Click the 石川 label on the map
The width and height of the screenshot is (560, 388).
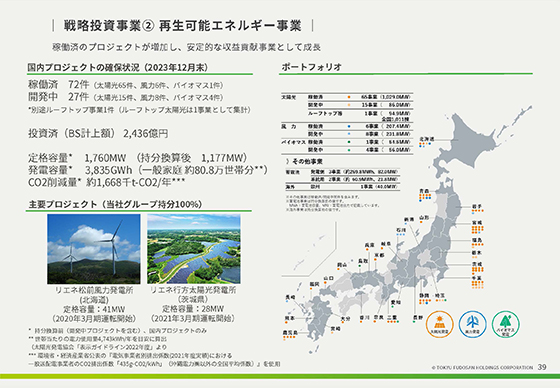[401, 230]
